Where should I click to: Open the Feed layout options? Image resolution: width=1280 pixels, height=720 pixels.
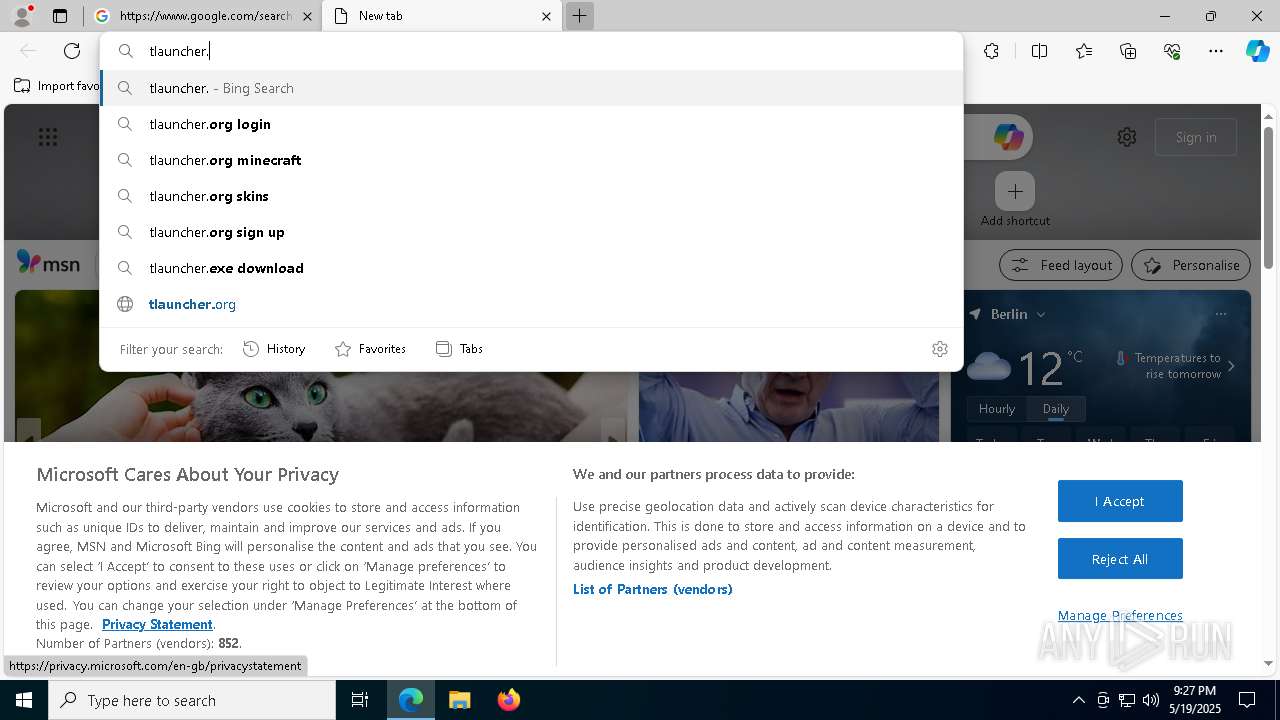(x=1061, y=265)
